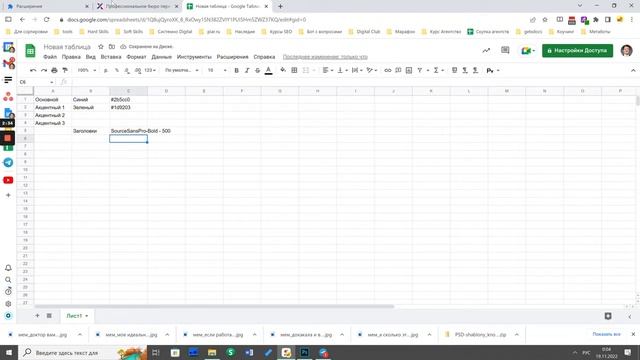This screenshot has height=360, width=640.
Task: Apply bold formatting with B icon
Action: click(236, 70)
